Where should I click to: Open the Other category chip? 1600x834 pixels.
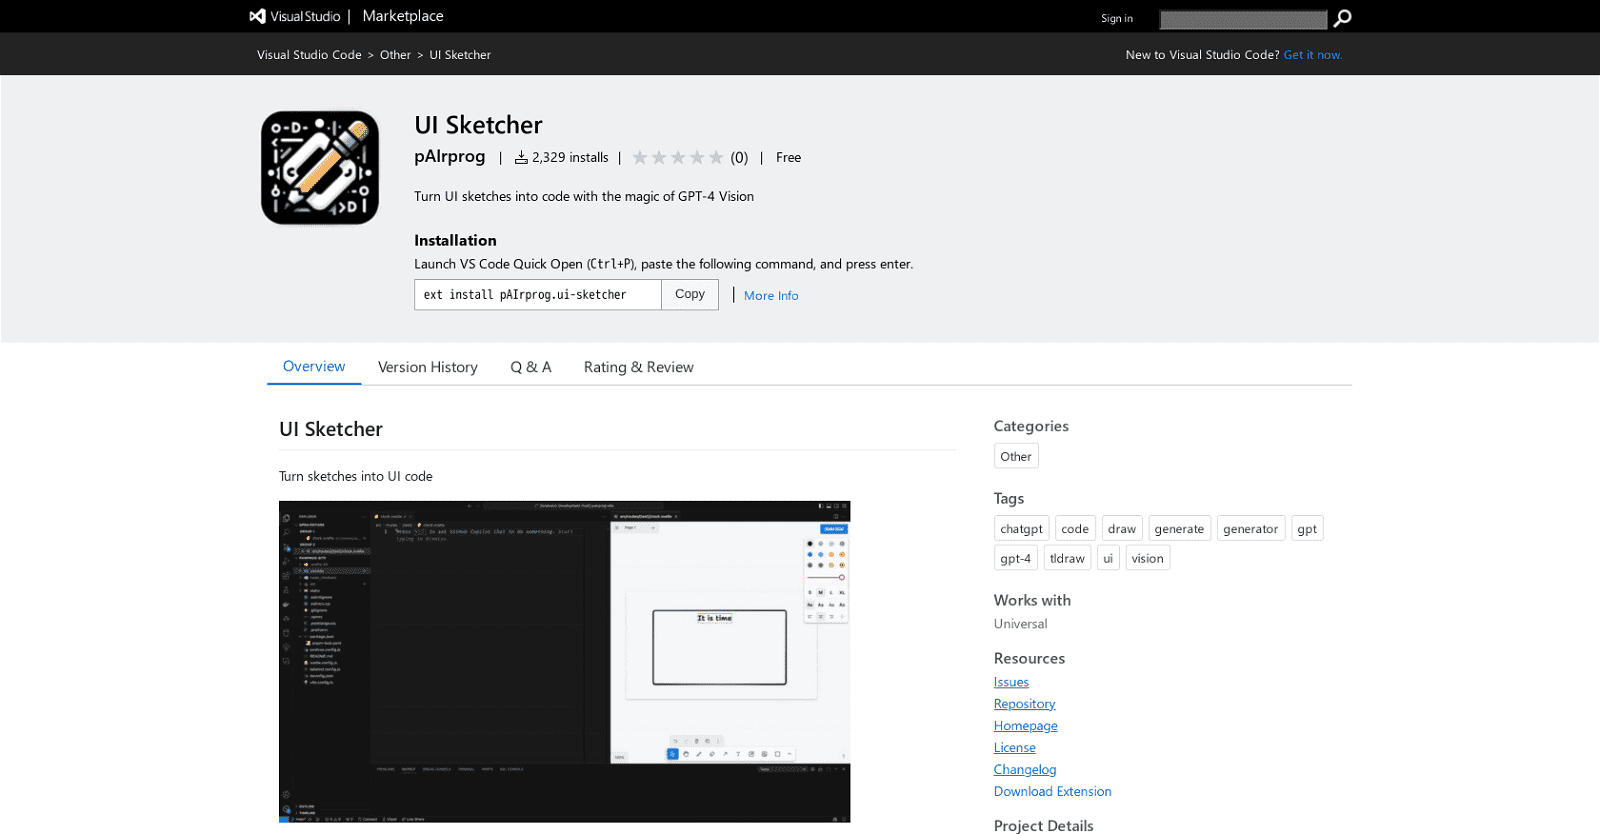pyautogui.click(x=1015, y=457)
